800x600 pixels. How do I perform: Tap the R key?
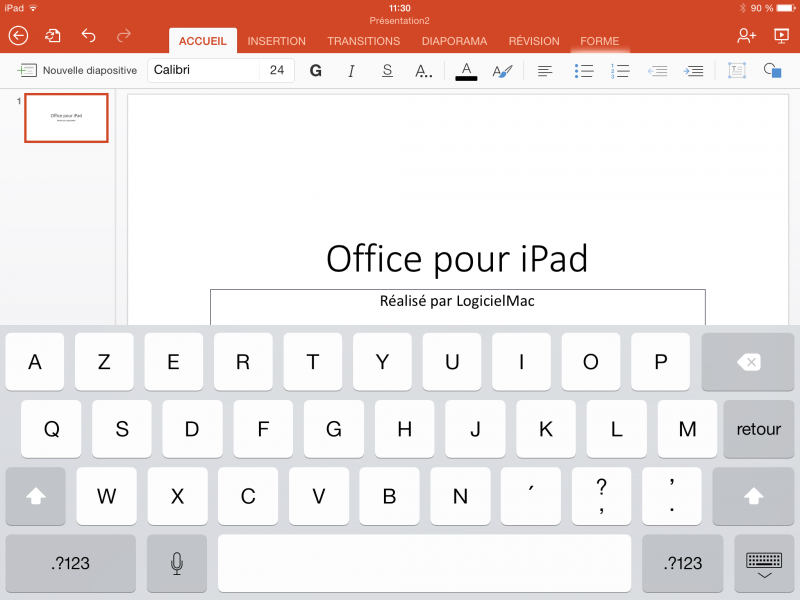[x=243, y=362]
